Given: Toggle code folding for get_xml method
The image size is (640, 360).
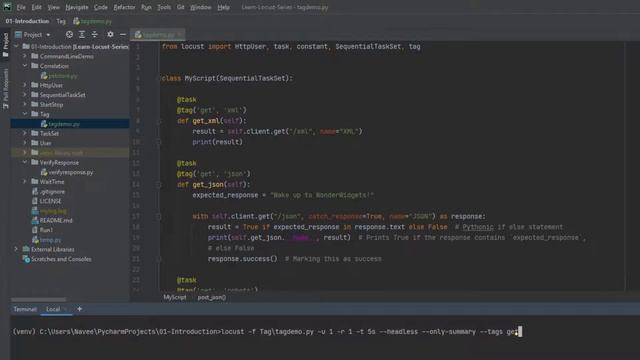Looking at the screenshot, I should (x=159, y=121).
